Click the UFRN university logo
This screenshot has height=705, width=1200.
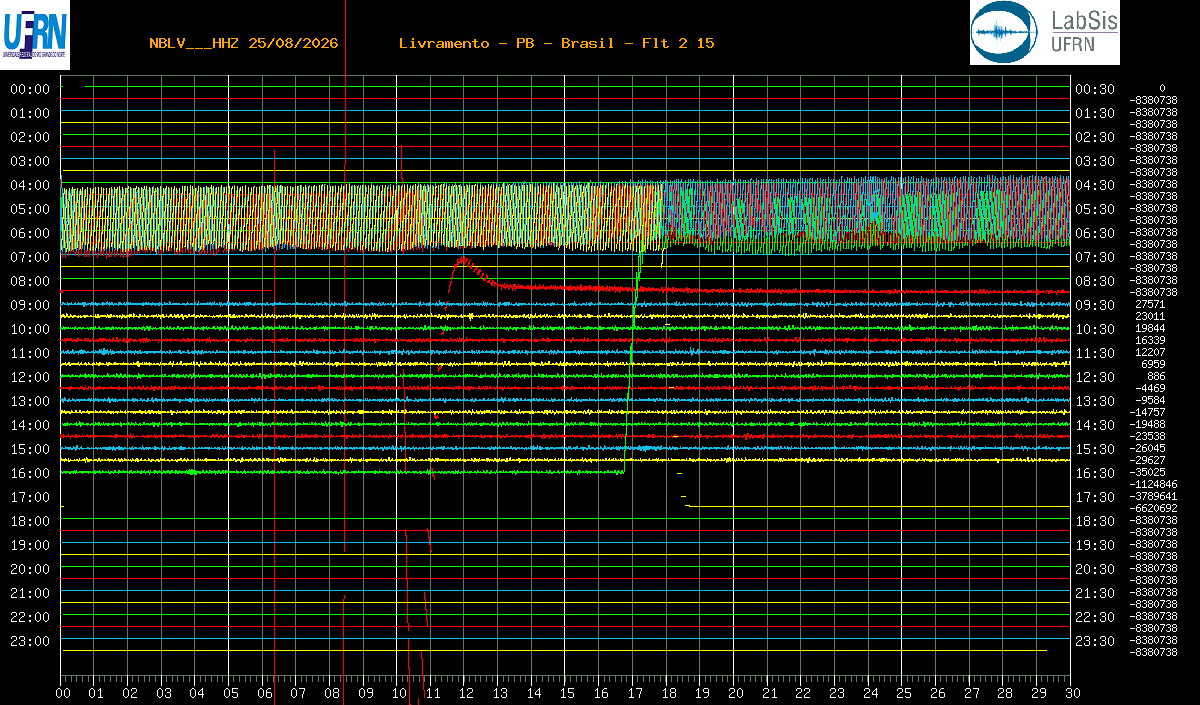36,34
